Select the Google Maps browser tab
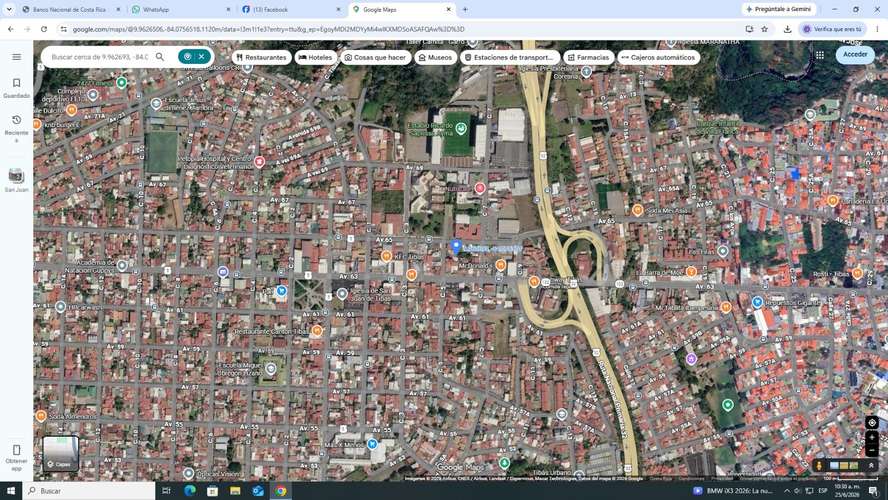This screenshot has height=500, width=888. tap(401, 10)
